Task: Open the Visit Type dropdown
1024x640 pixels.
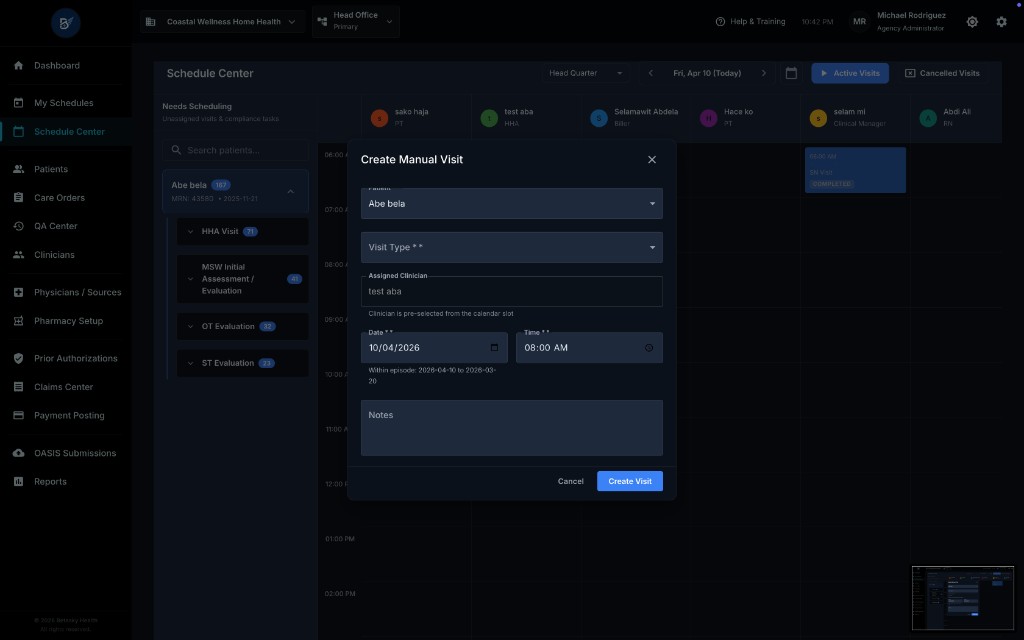Action: coord(511,248)
